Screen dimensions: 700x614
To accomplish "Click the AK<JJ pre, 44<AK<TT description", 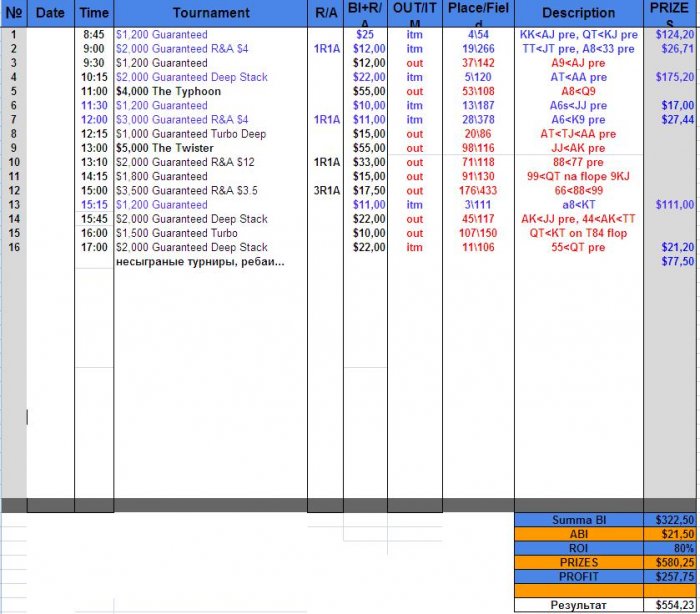I will 579,219.
